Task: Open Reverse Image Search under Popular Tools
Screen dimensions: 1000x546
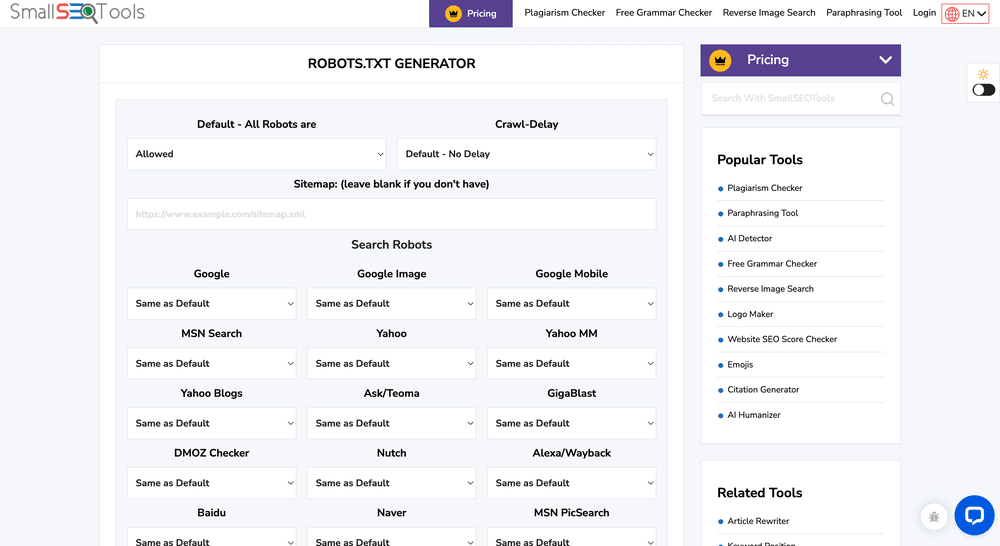Action: click(770, 289)
